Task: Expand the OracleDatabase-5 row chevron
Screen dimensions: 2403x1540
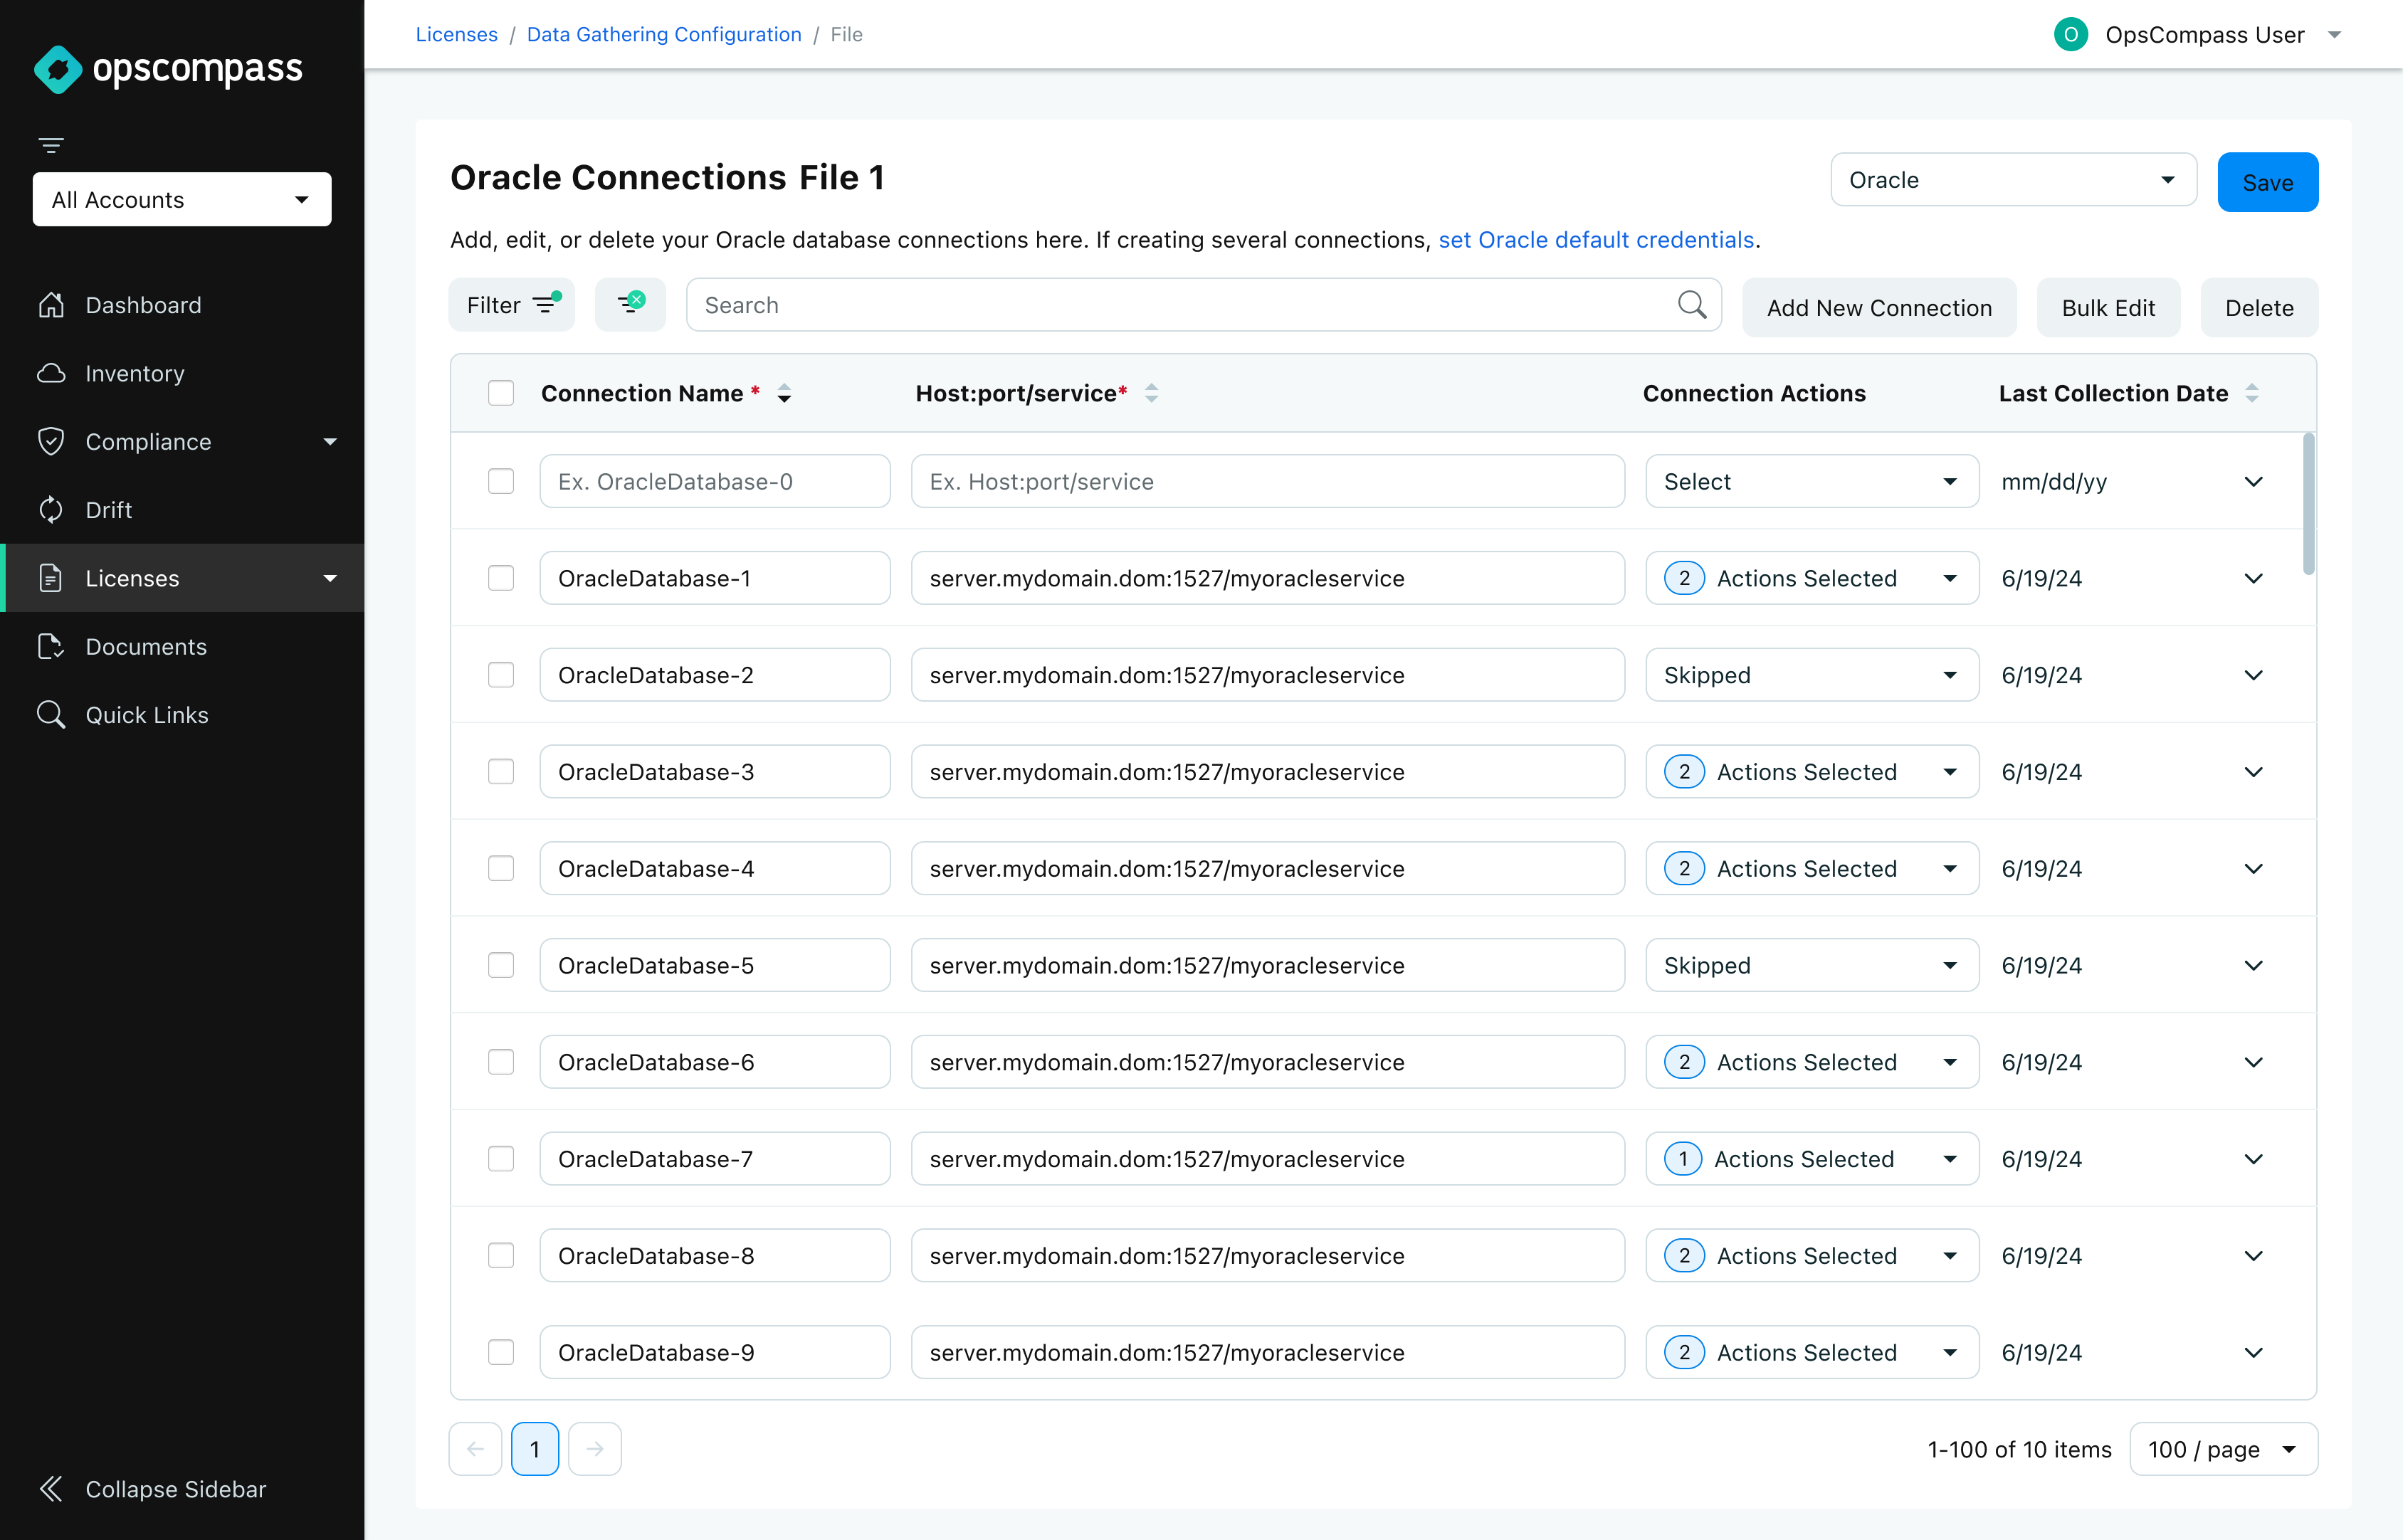Action: [x=2252, y=965]
